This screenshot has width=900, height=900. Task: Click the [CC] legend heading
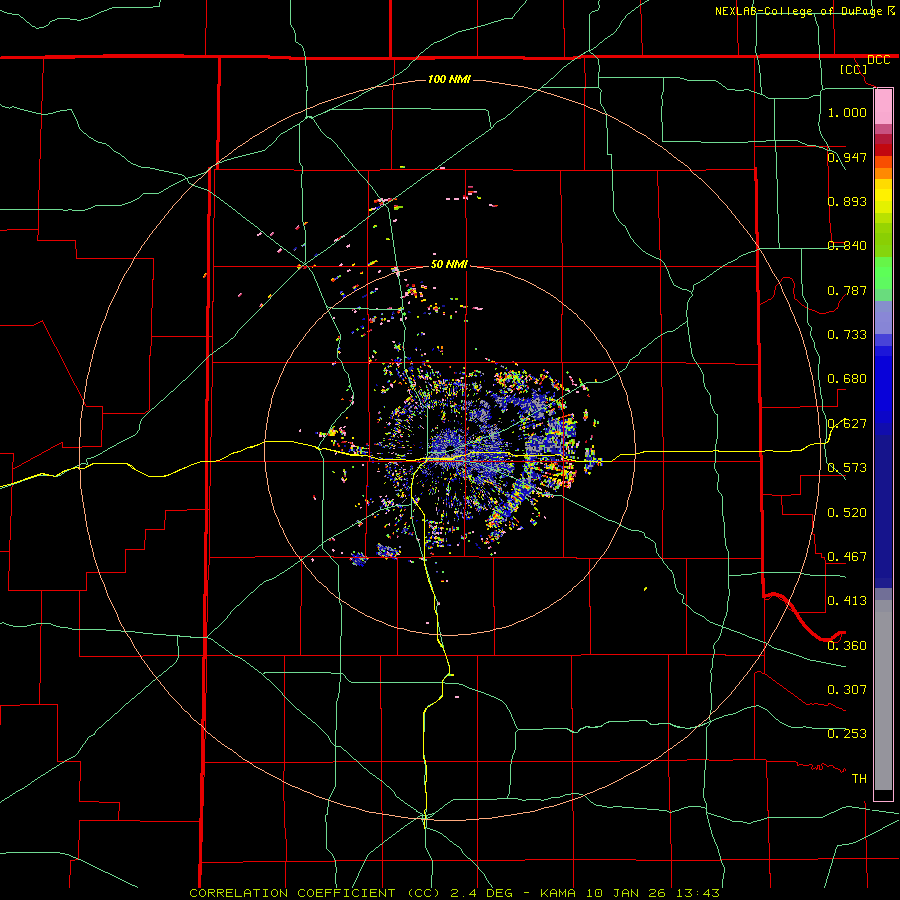click(x=853, y=69)
